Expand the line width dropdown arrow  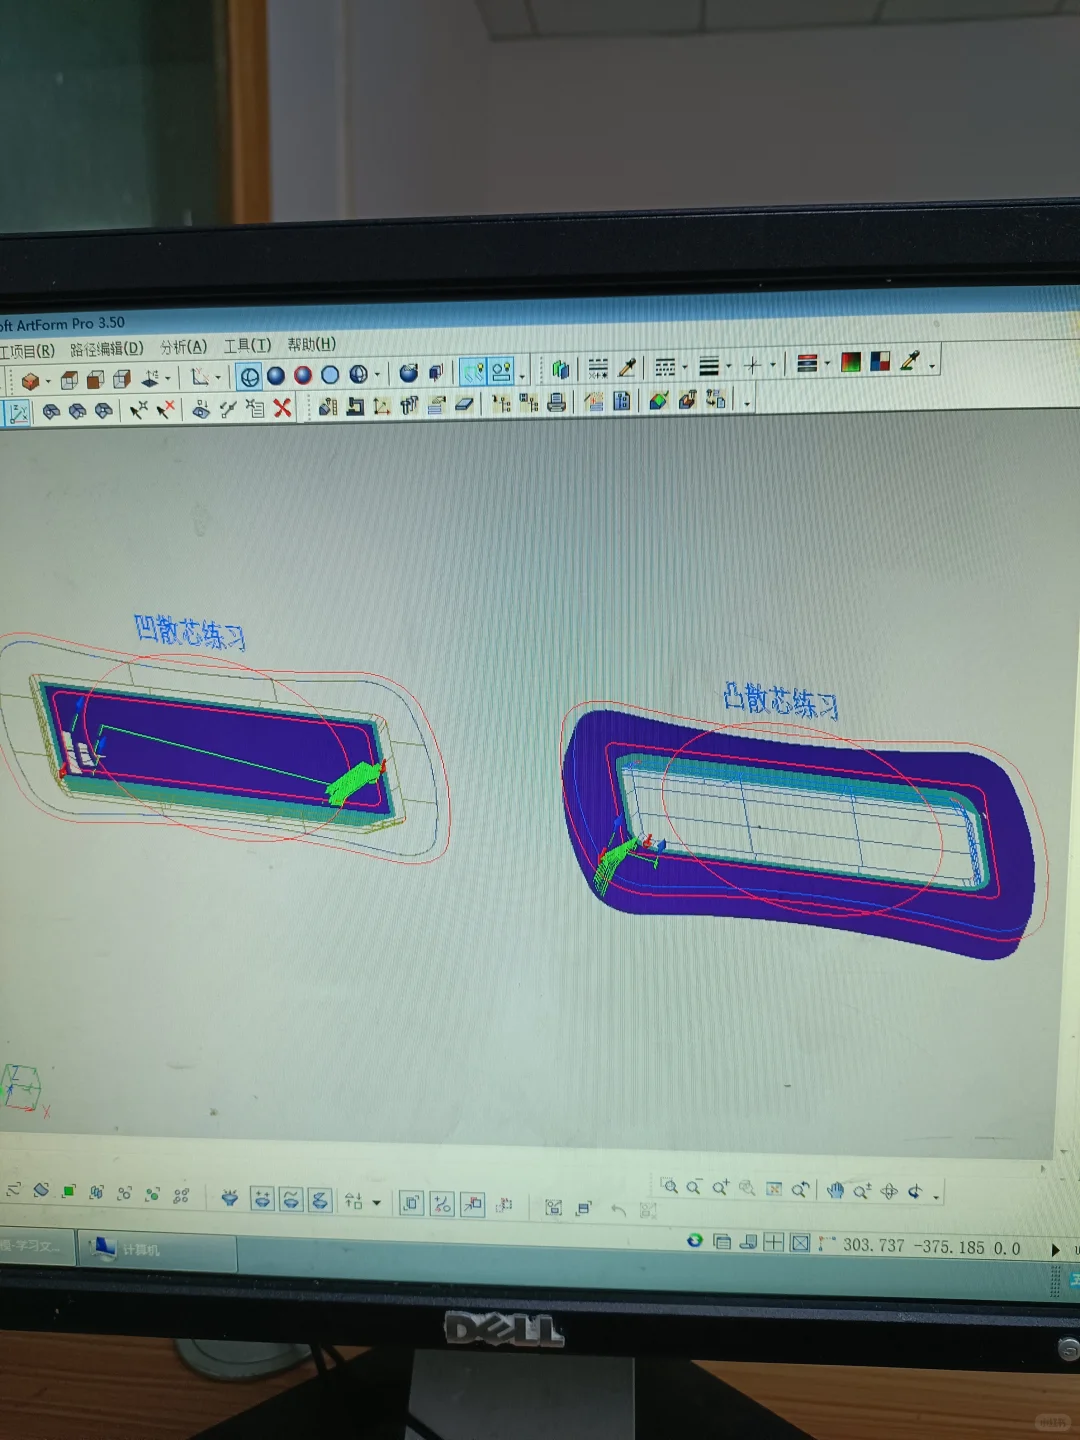click(728, 366)
